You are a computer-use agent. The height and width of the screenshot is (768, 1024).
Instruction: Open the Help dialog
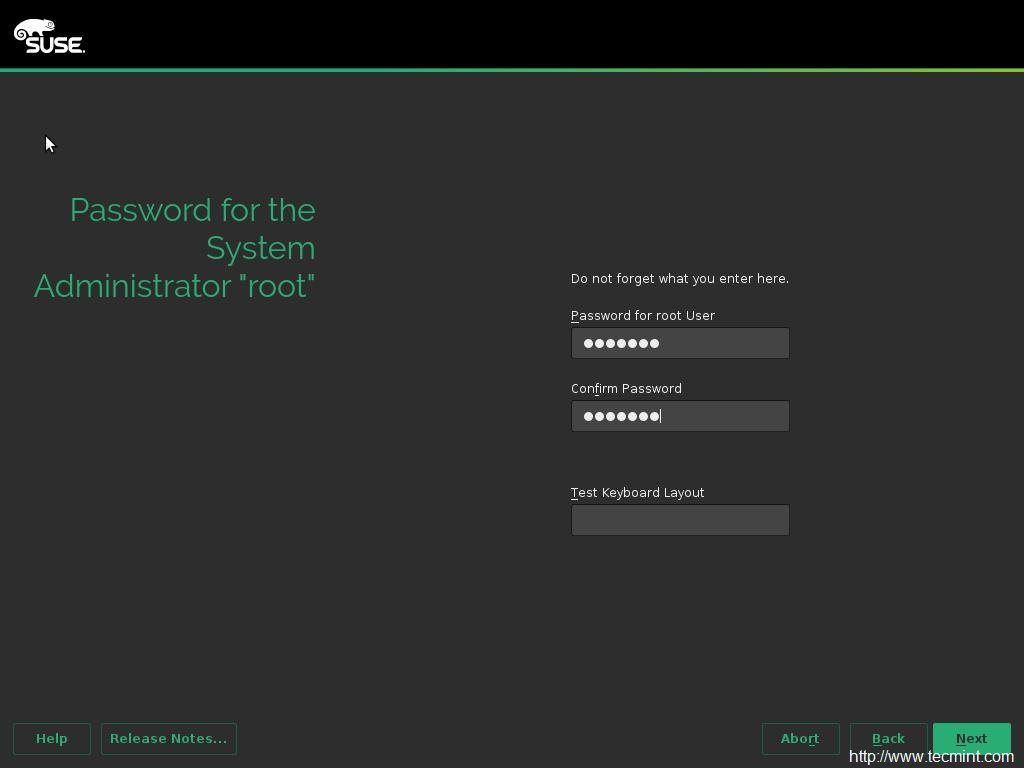[52, 739]
